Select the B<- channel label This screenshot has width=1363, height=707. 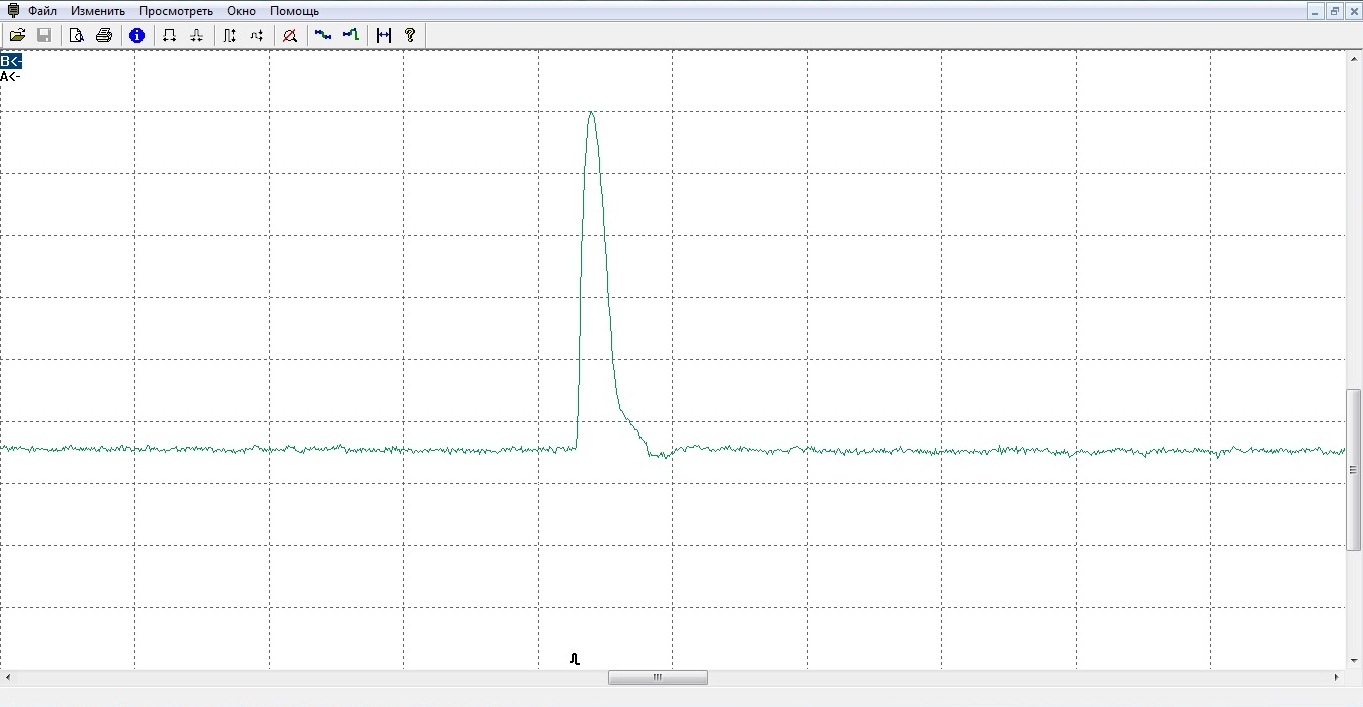click(11, 61)
